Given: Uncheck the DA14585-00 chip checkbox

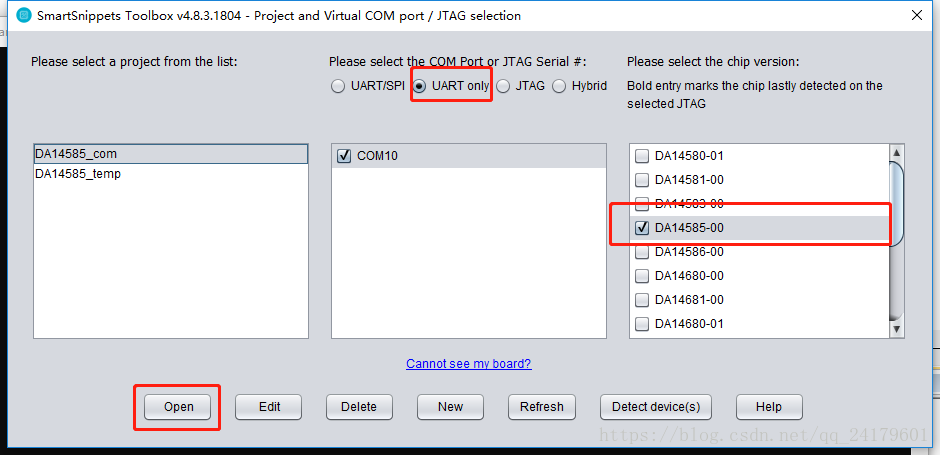Looking at the screenshot, I should (x=641, y=228).
